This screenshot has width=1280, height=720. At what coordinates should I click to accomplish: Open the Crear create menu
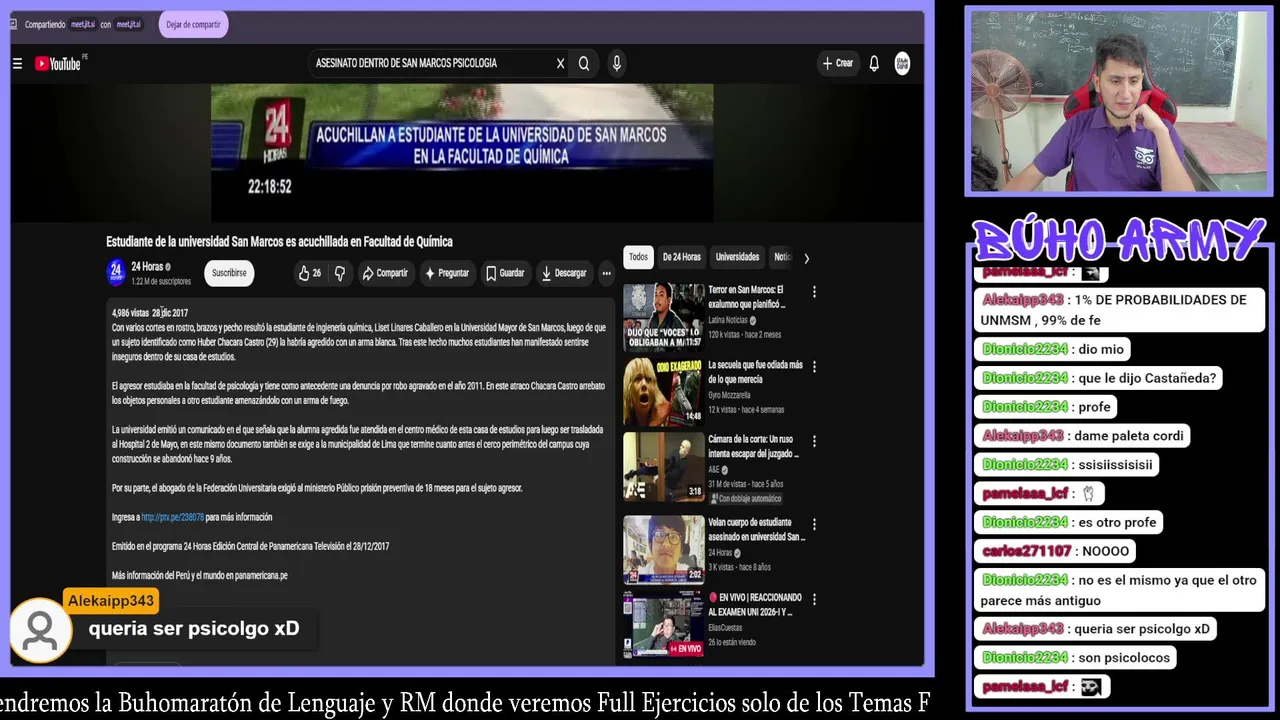(837, 63)
